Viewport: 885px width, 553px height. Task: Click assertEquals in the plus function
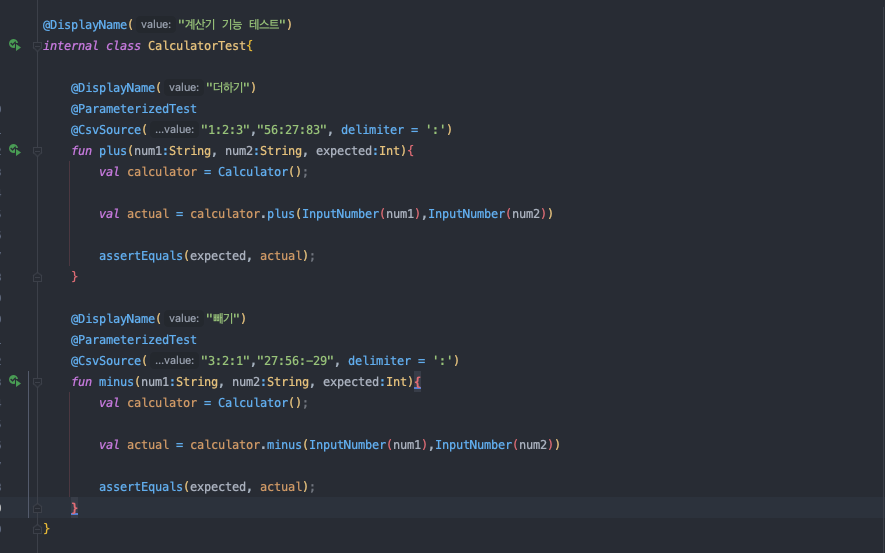[x=141, y=256]
